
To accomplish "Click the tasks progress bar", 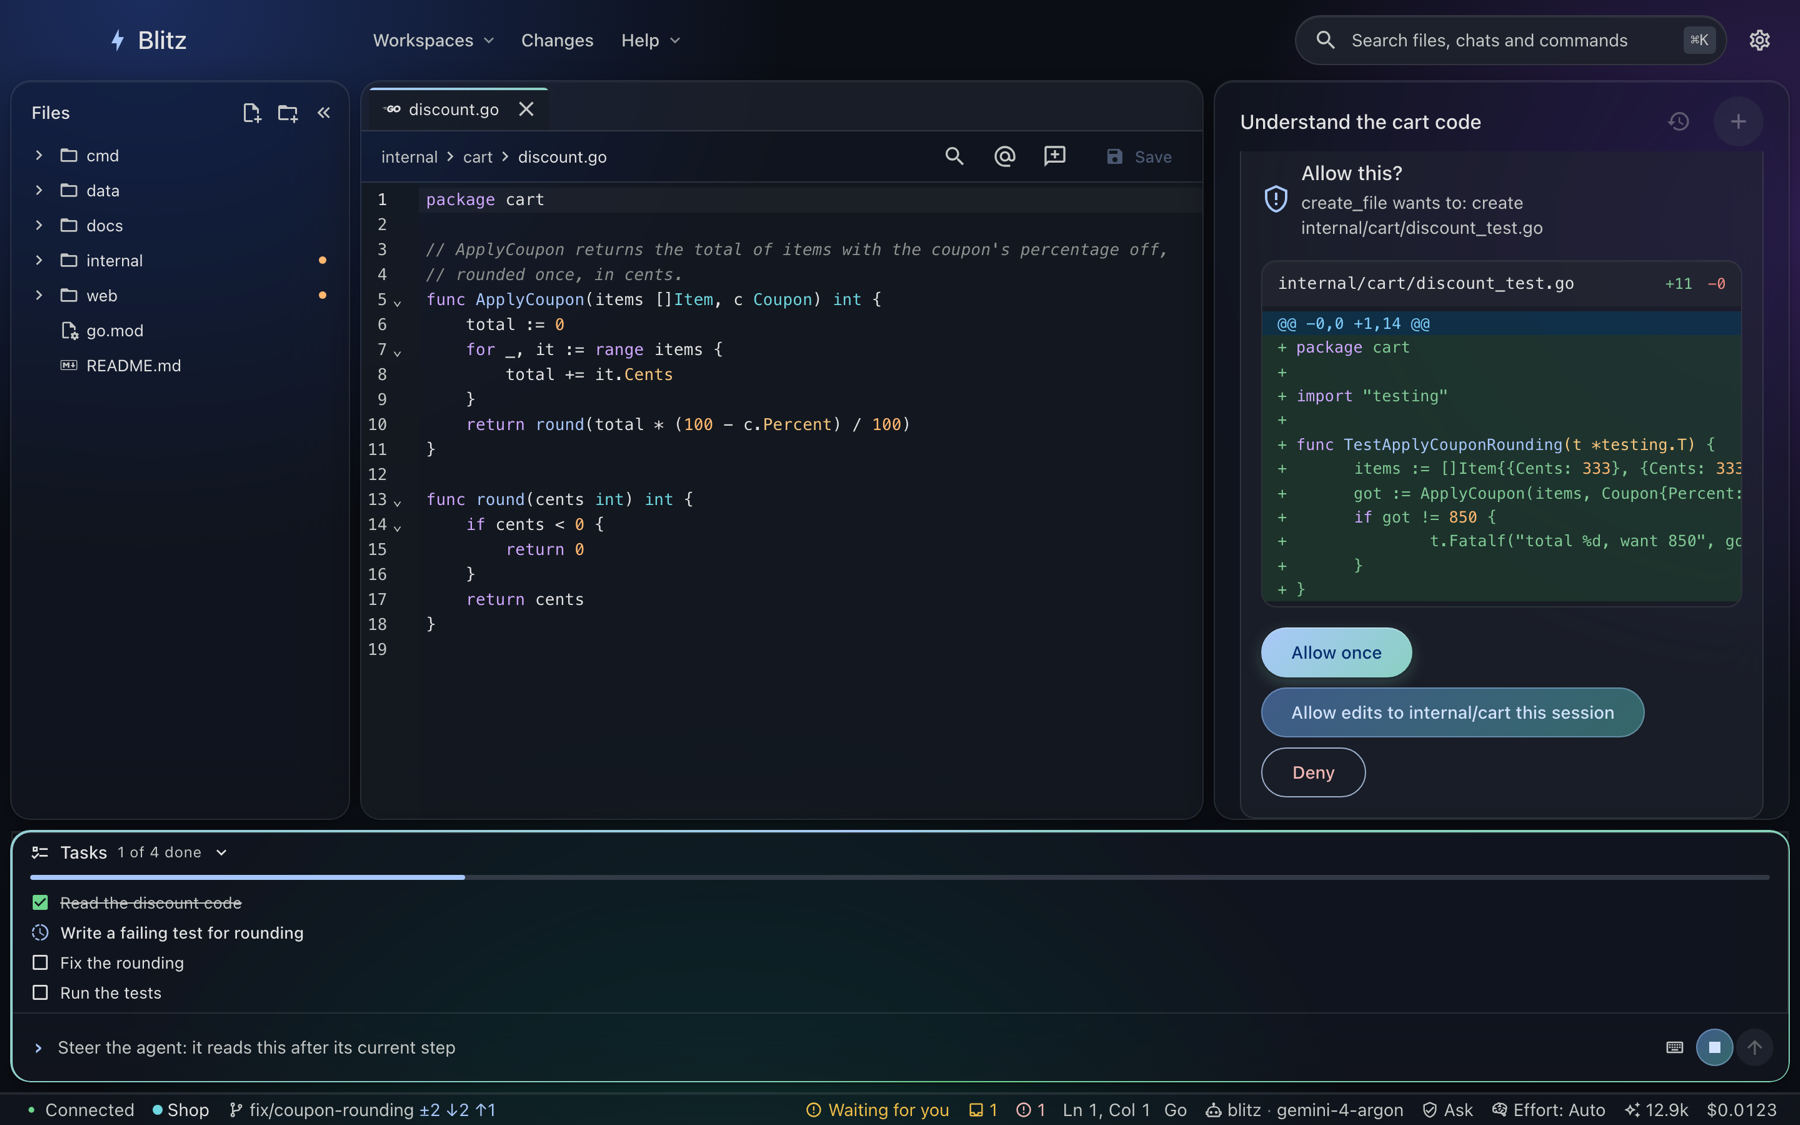I will (899, 877).
